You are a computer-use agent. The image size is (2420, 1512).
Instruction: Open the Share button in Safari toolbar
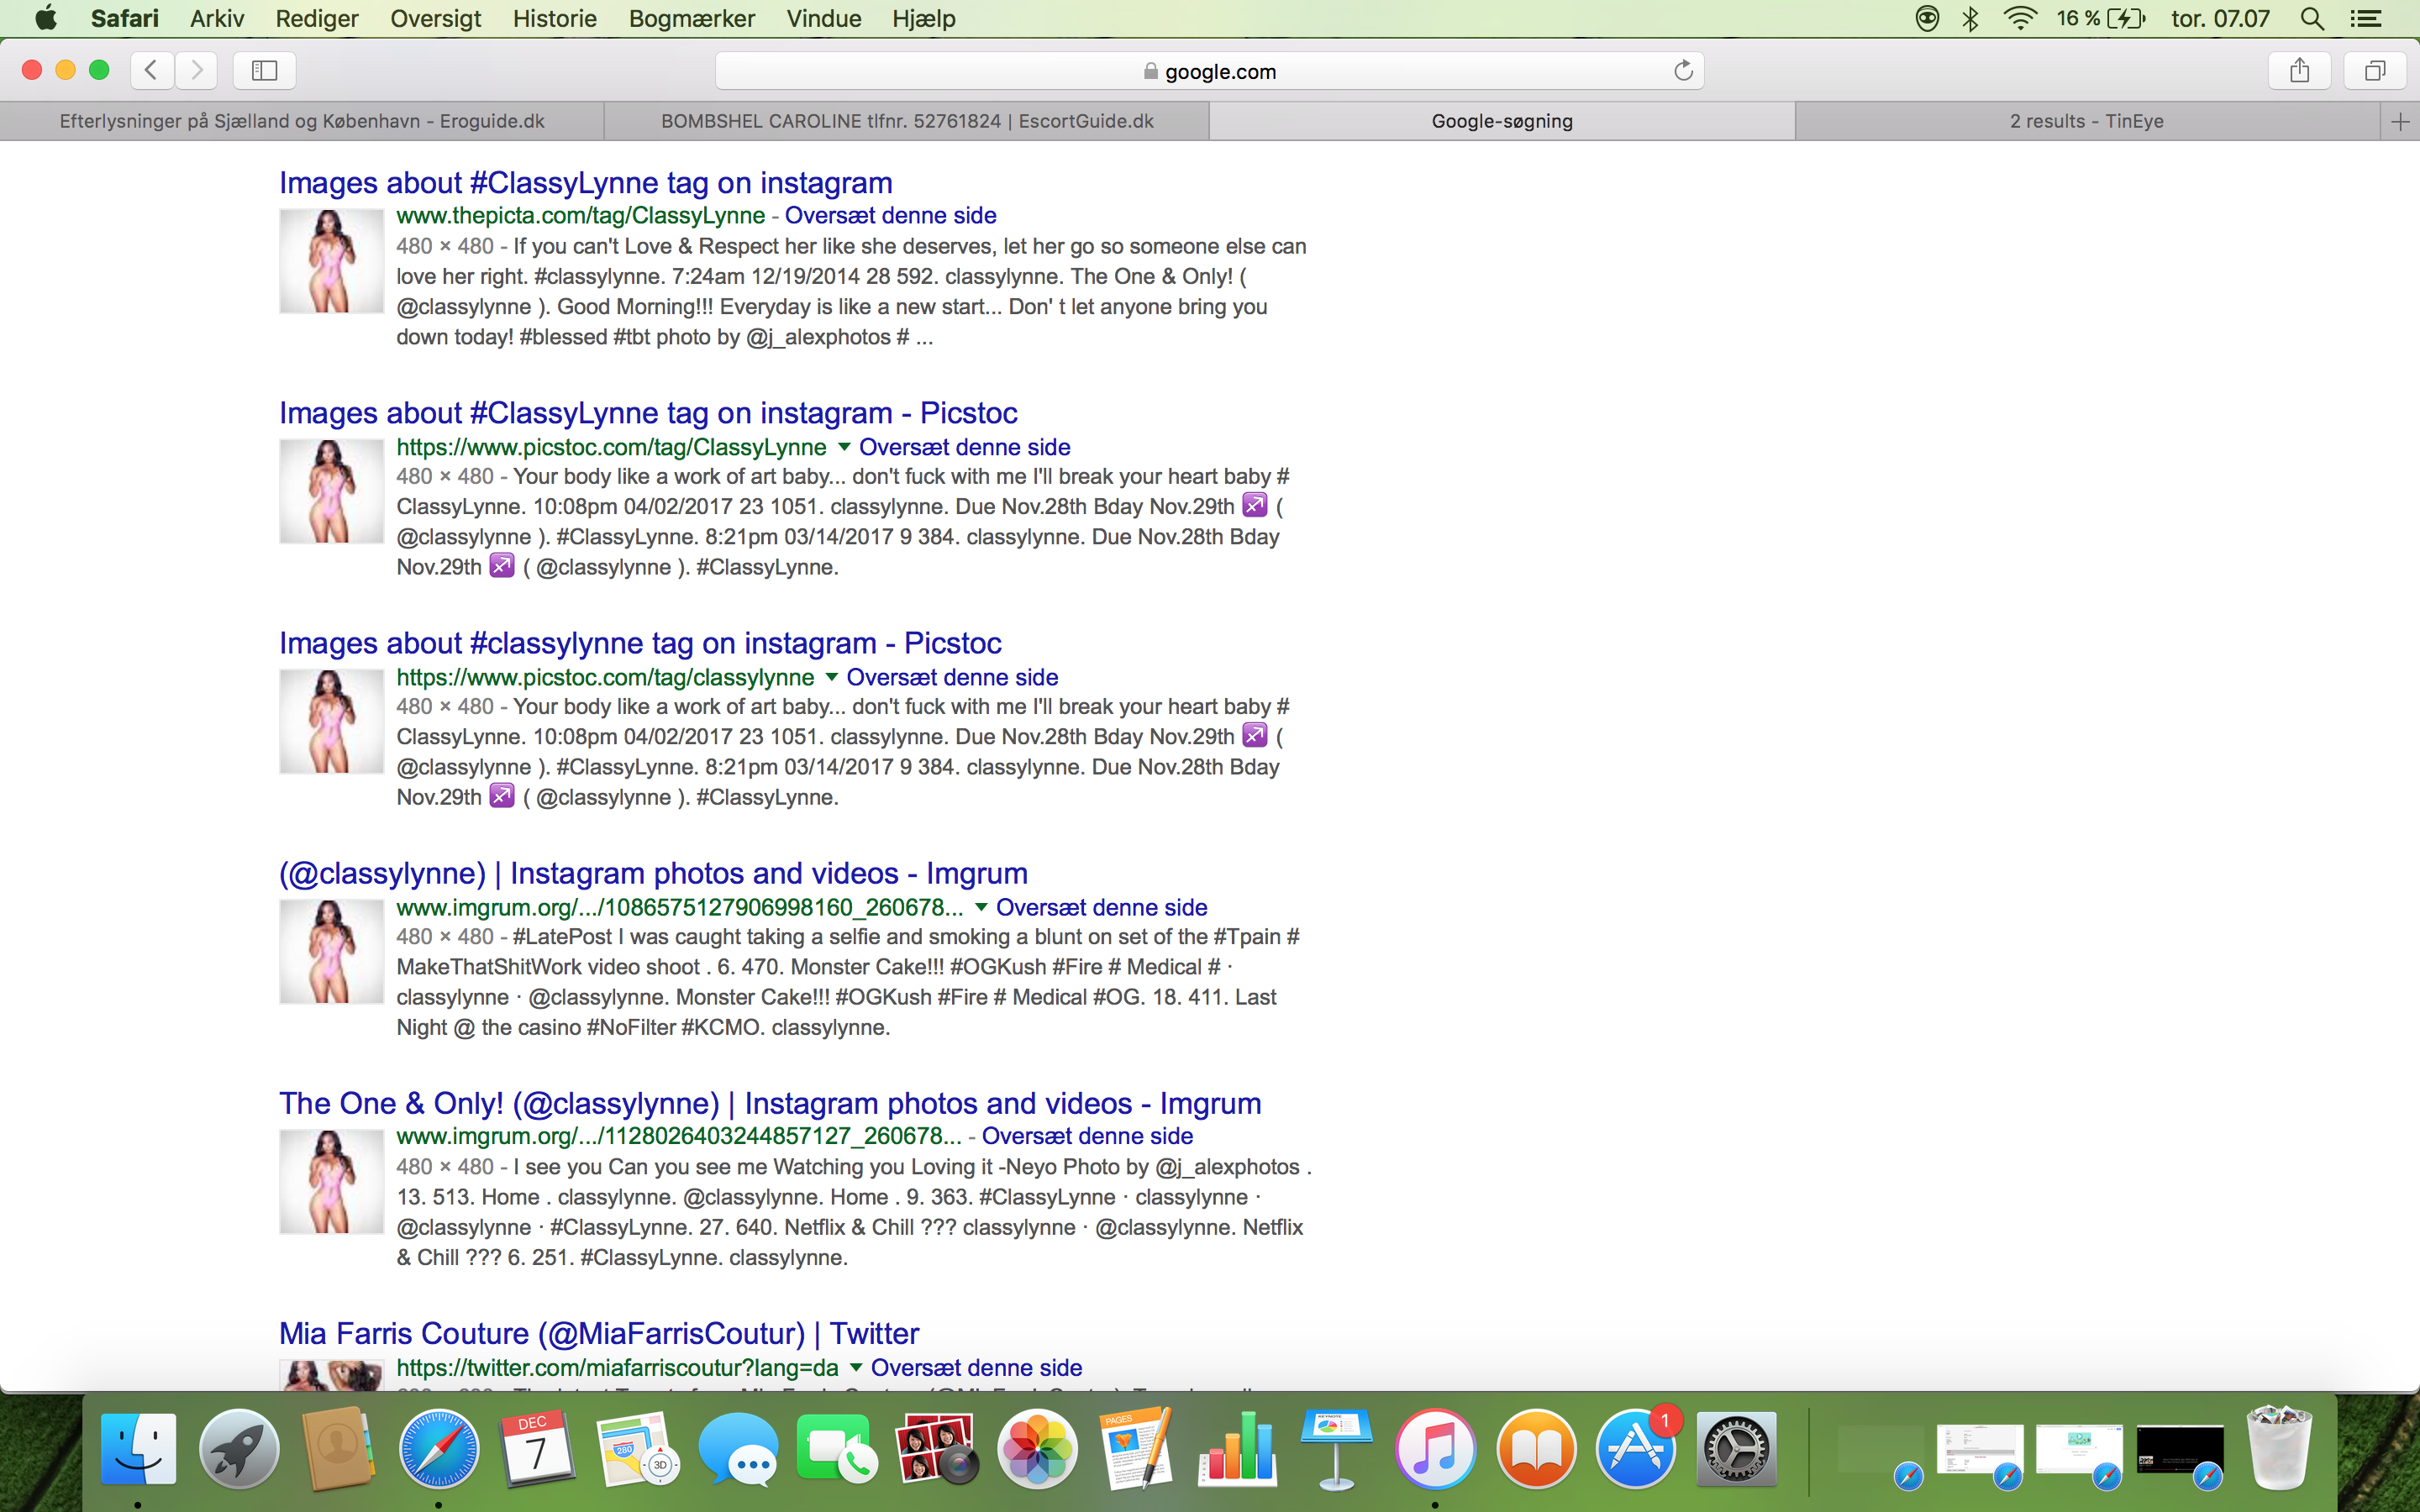pyautogui.click(x=2300, y=70)
